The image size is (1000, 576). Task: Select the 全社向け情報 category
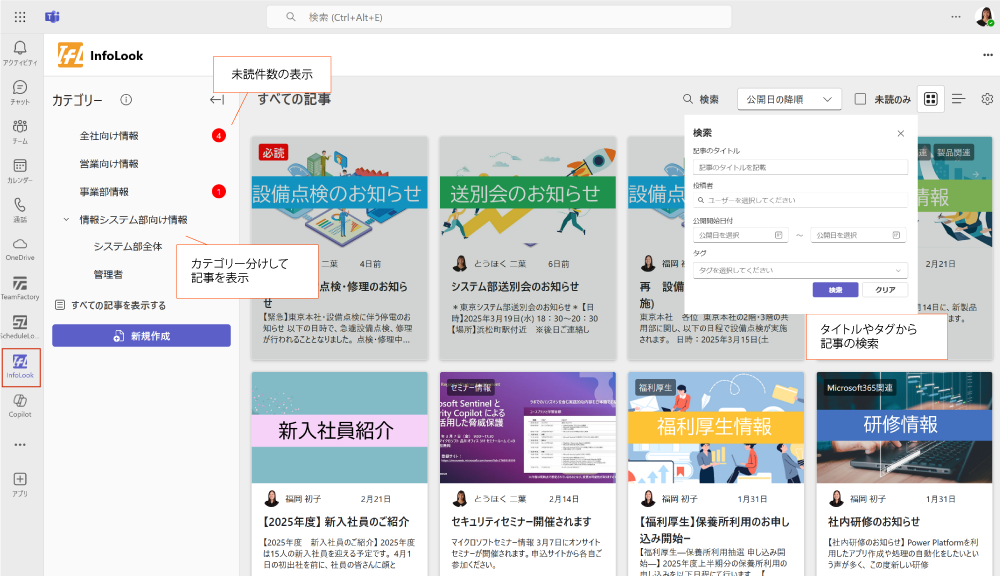(109, 135)
